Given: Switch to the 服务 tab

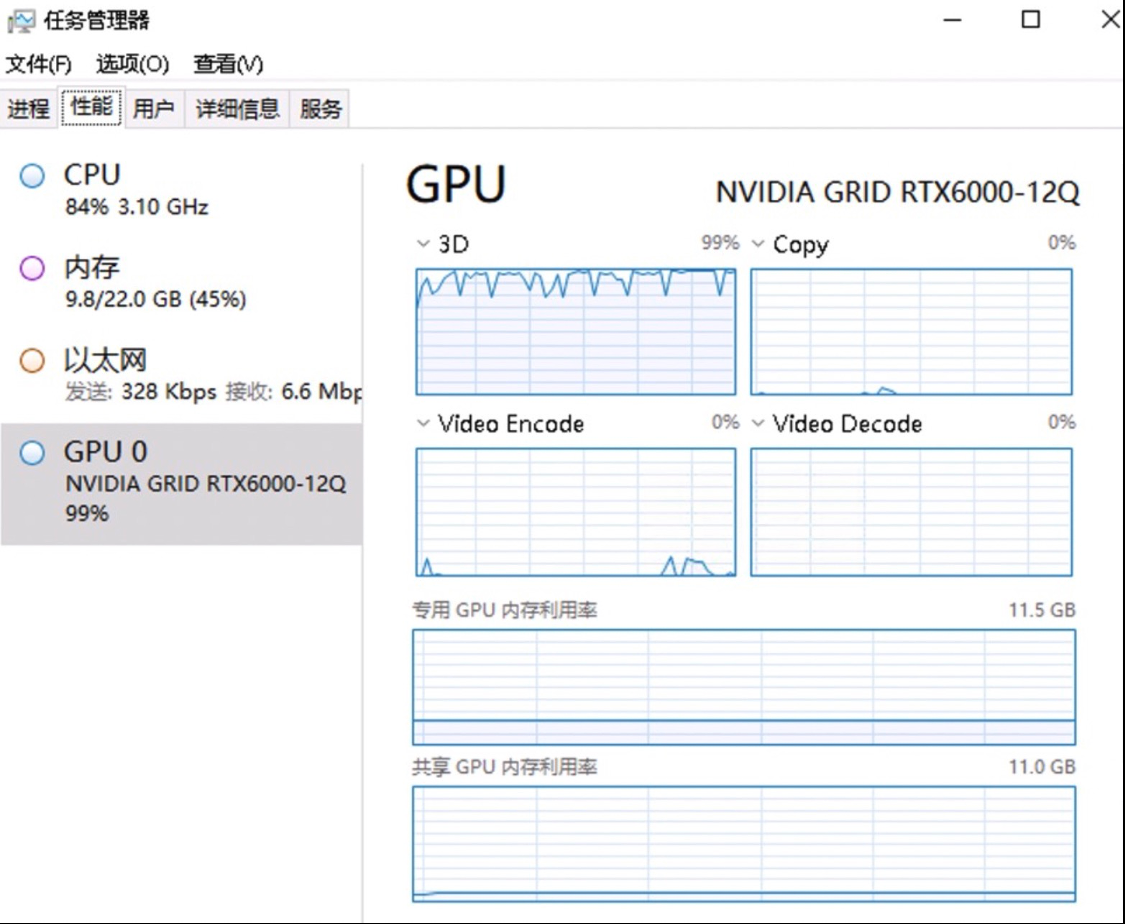Looking at the screenshot, I should [320, 109].
